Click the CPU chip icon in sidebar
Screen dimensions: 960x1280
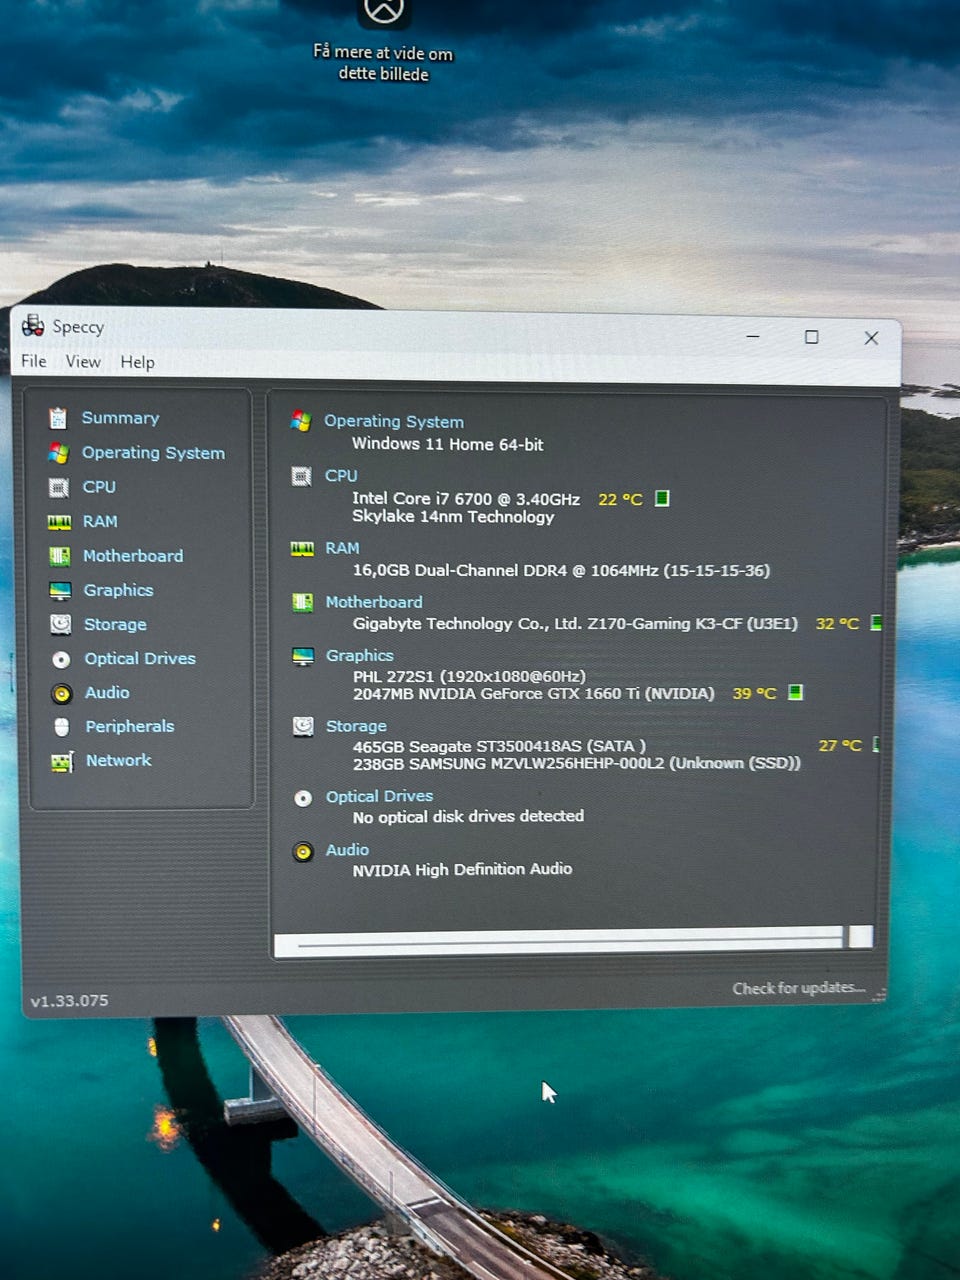coord(59,487)
